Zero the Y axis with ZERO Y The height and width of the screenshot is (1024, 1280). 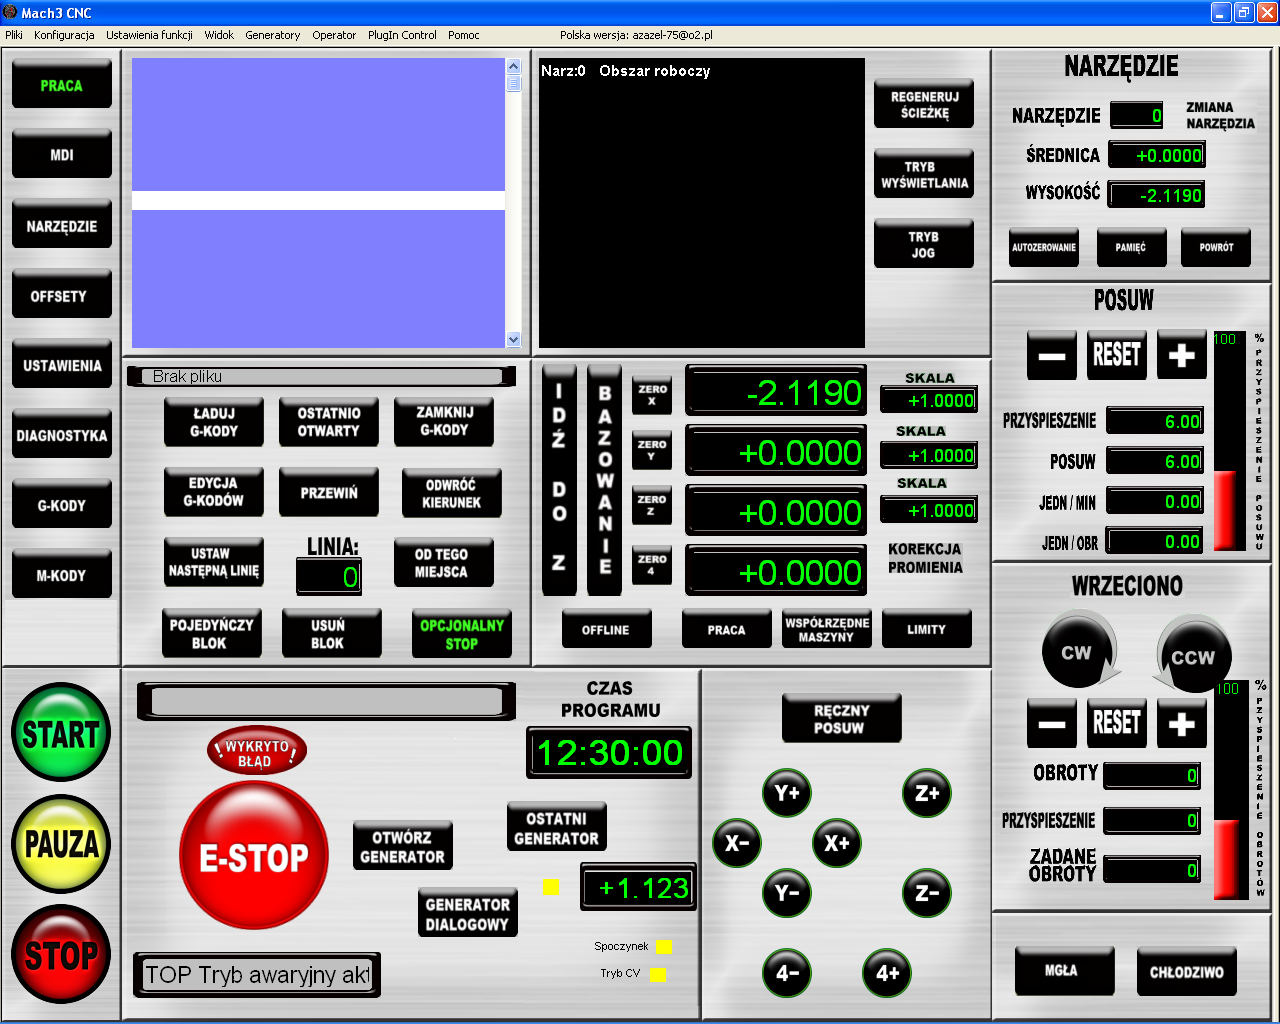[x=652, y=450]
